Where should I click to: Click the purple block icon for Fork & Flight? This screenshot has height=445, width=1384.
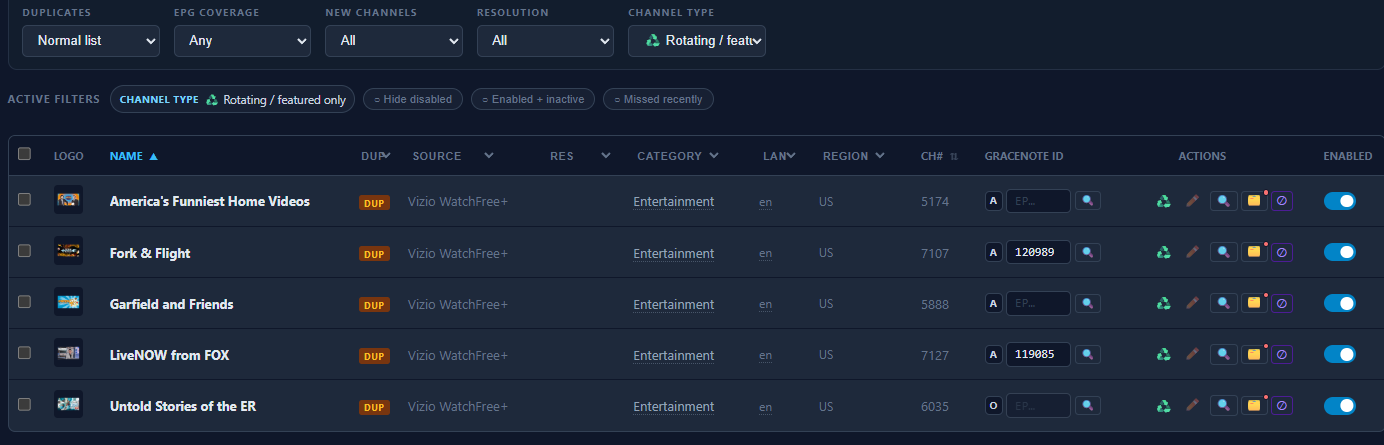[x=1282, y=252]
